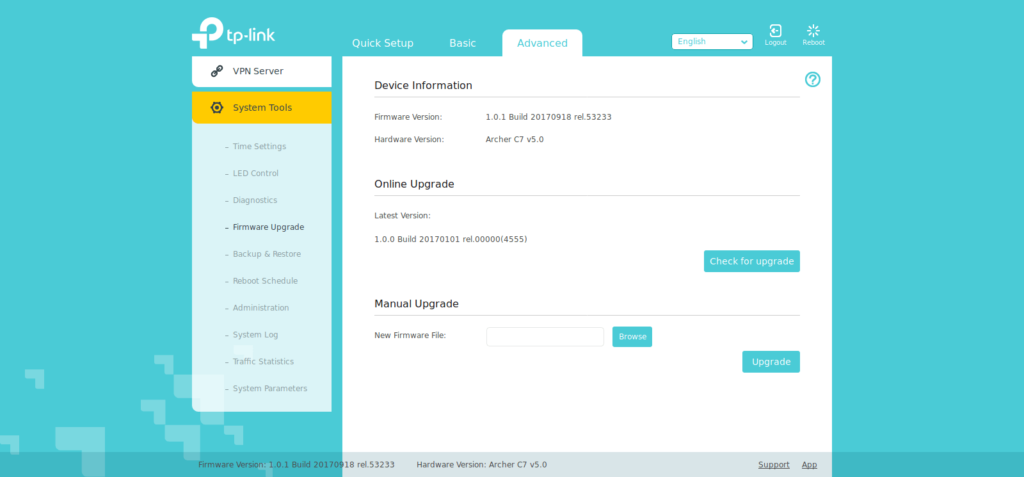Open Time Settings in the sidebar
The image size is (1024, 477).
tap(259, 147)
